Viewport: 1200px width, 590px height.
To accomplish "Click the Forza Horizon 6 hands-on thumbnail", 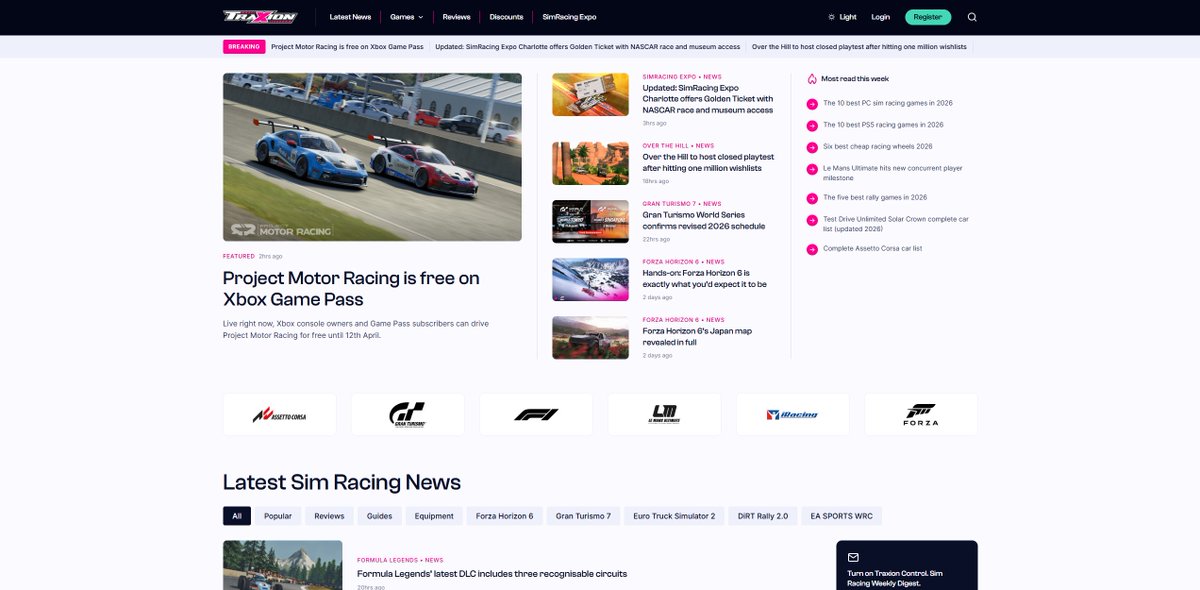I will 590,279.
